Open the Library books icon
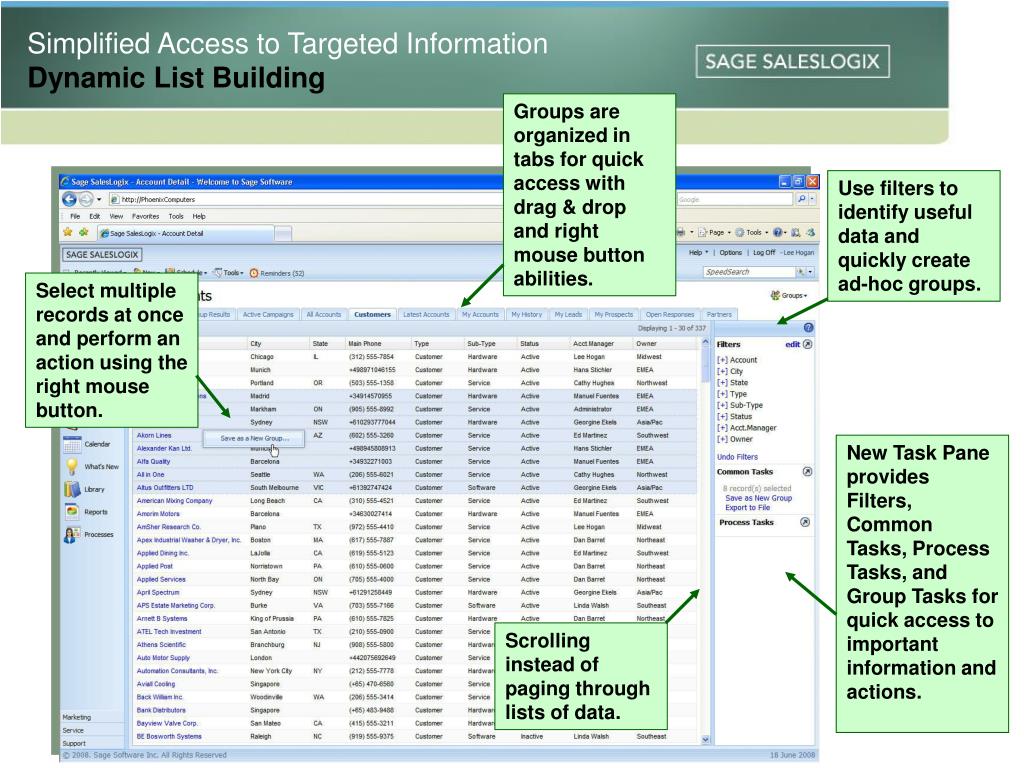Image resolution: width=1024 pixels, height=768 pixels. 72,489
